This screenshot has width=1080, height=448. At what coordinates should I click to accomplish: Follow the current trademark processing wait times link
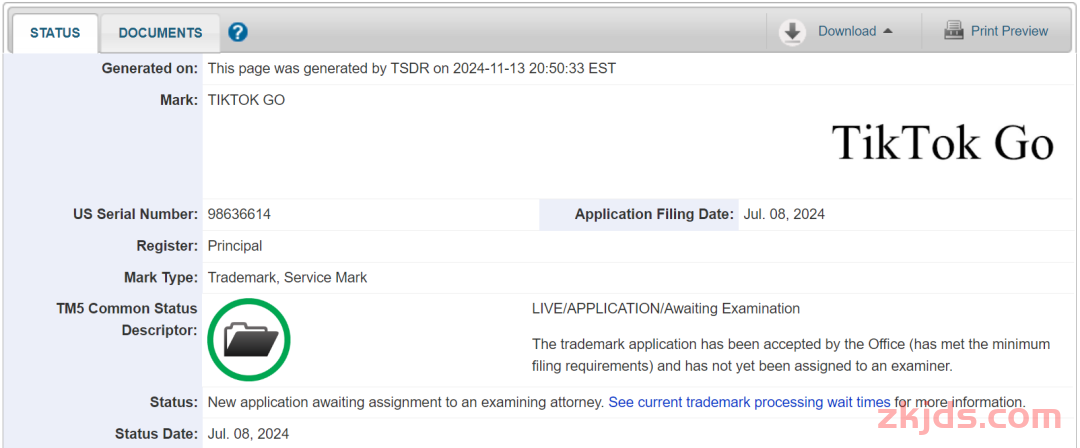[x=749, y=402]
